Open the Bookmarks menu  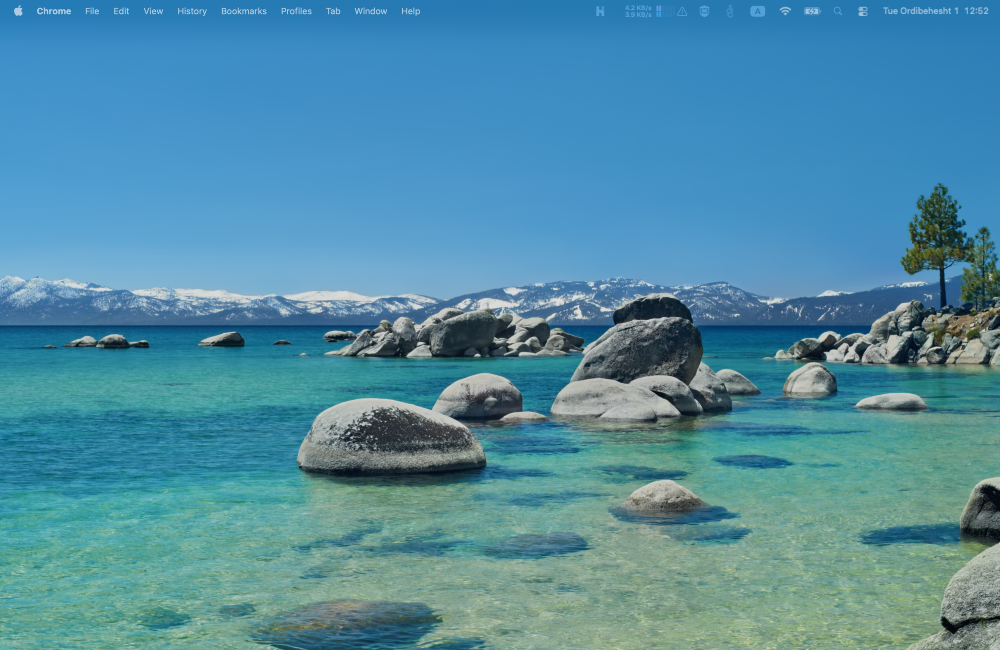[x=244, y=11]
